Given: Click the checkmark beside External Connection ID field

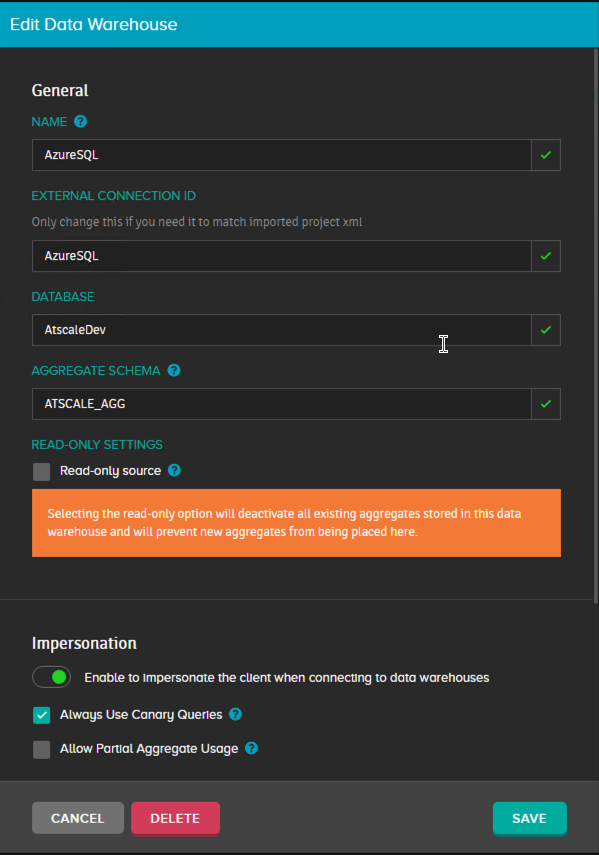Looking at the screenshot, I should pos(546,256).
